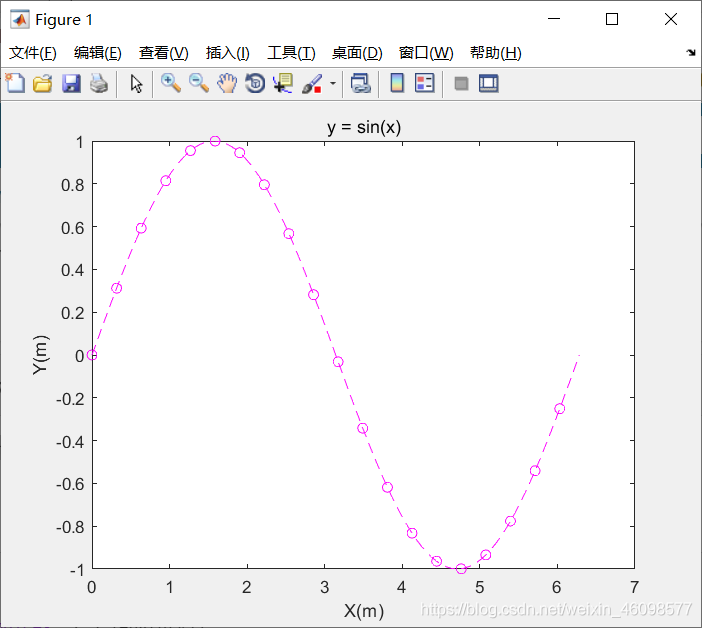Dock the figure using the corner arrow
This screenshot has width=702, height=628.
pos(691,53)
